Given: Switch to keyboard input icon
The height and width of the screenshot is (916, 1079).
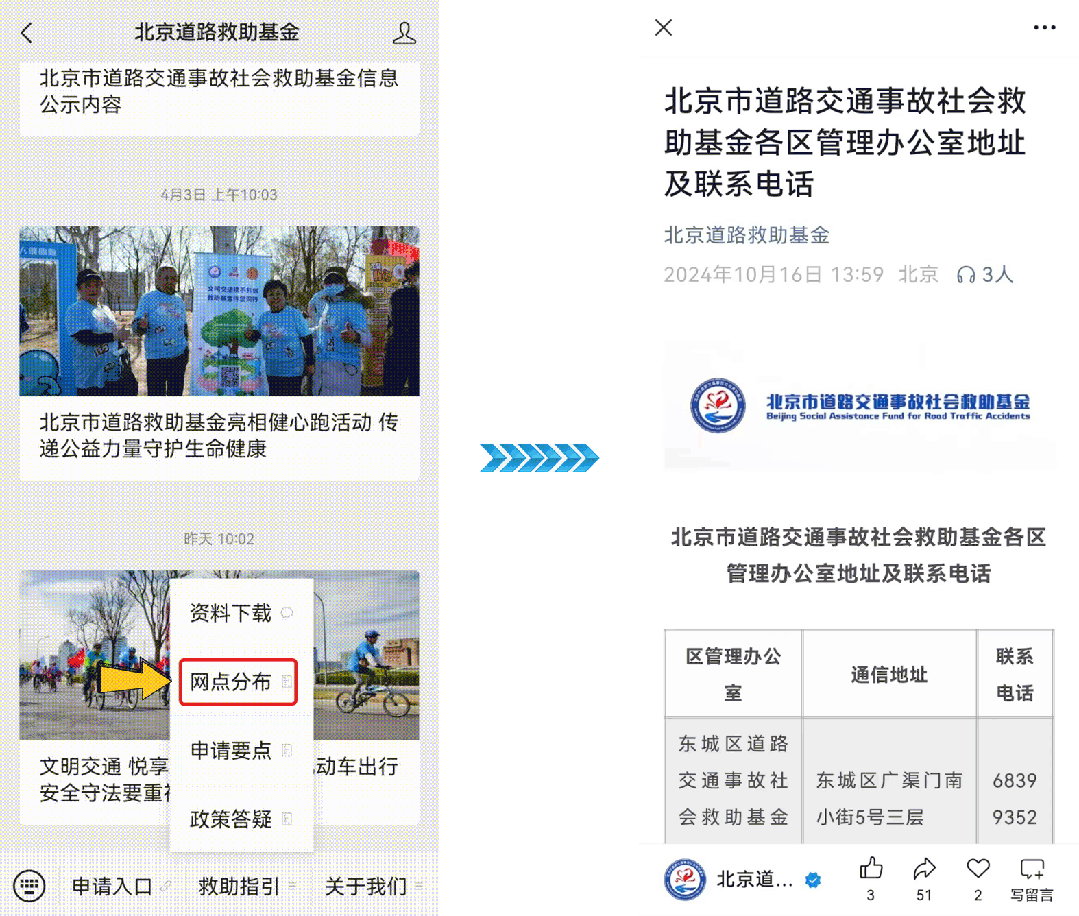Looking at the screenshot, I should 30,885.
